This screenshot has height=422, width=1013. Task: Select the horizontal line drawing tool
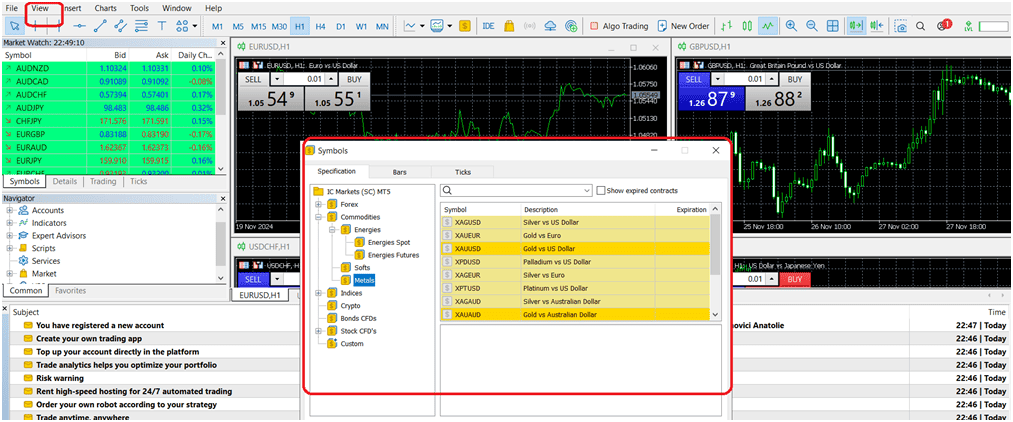pos(79,26)
